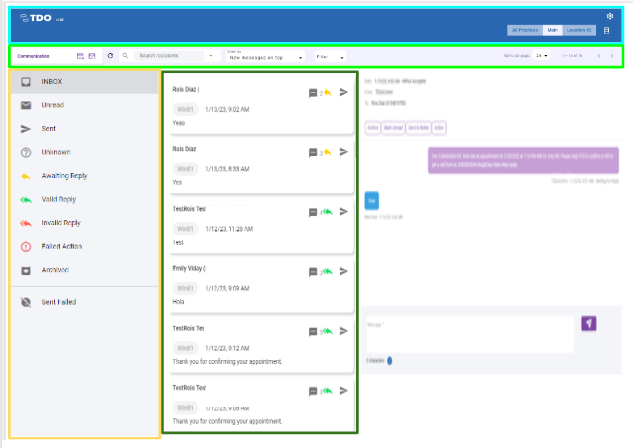This screenshot has height=448, width=643.
Task: Open the Sent Failed folder
Action: (59, 302)
